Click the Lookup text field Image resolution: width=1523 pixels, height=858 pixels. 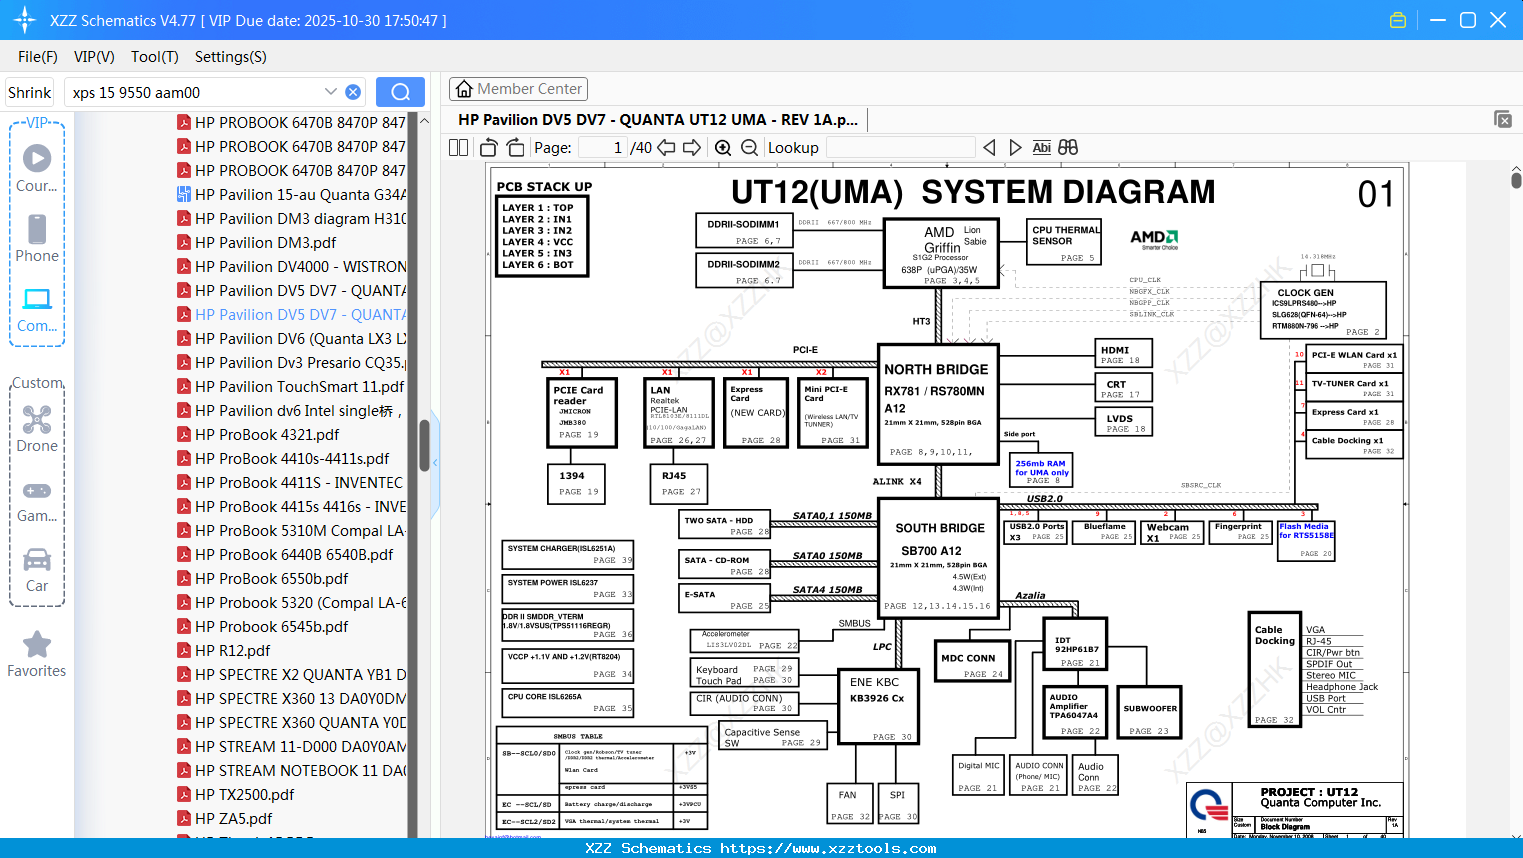tap(900, 147)
